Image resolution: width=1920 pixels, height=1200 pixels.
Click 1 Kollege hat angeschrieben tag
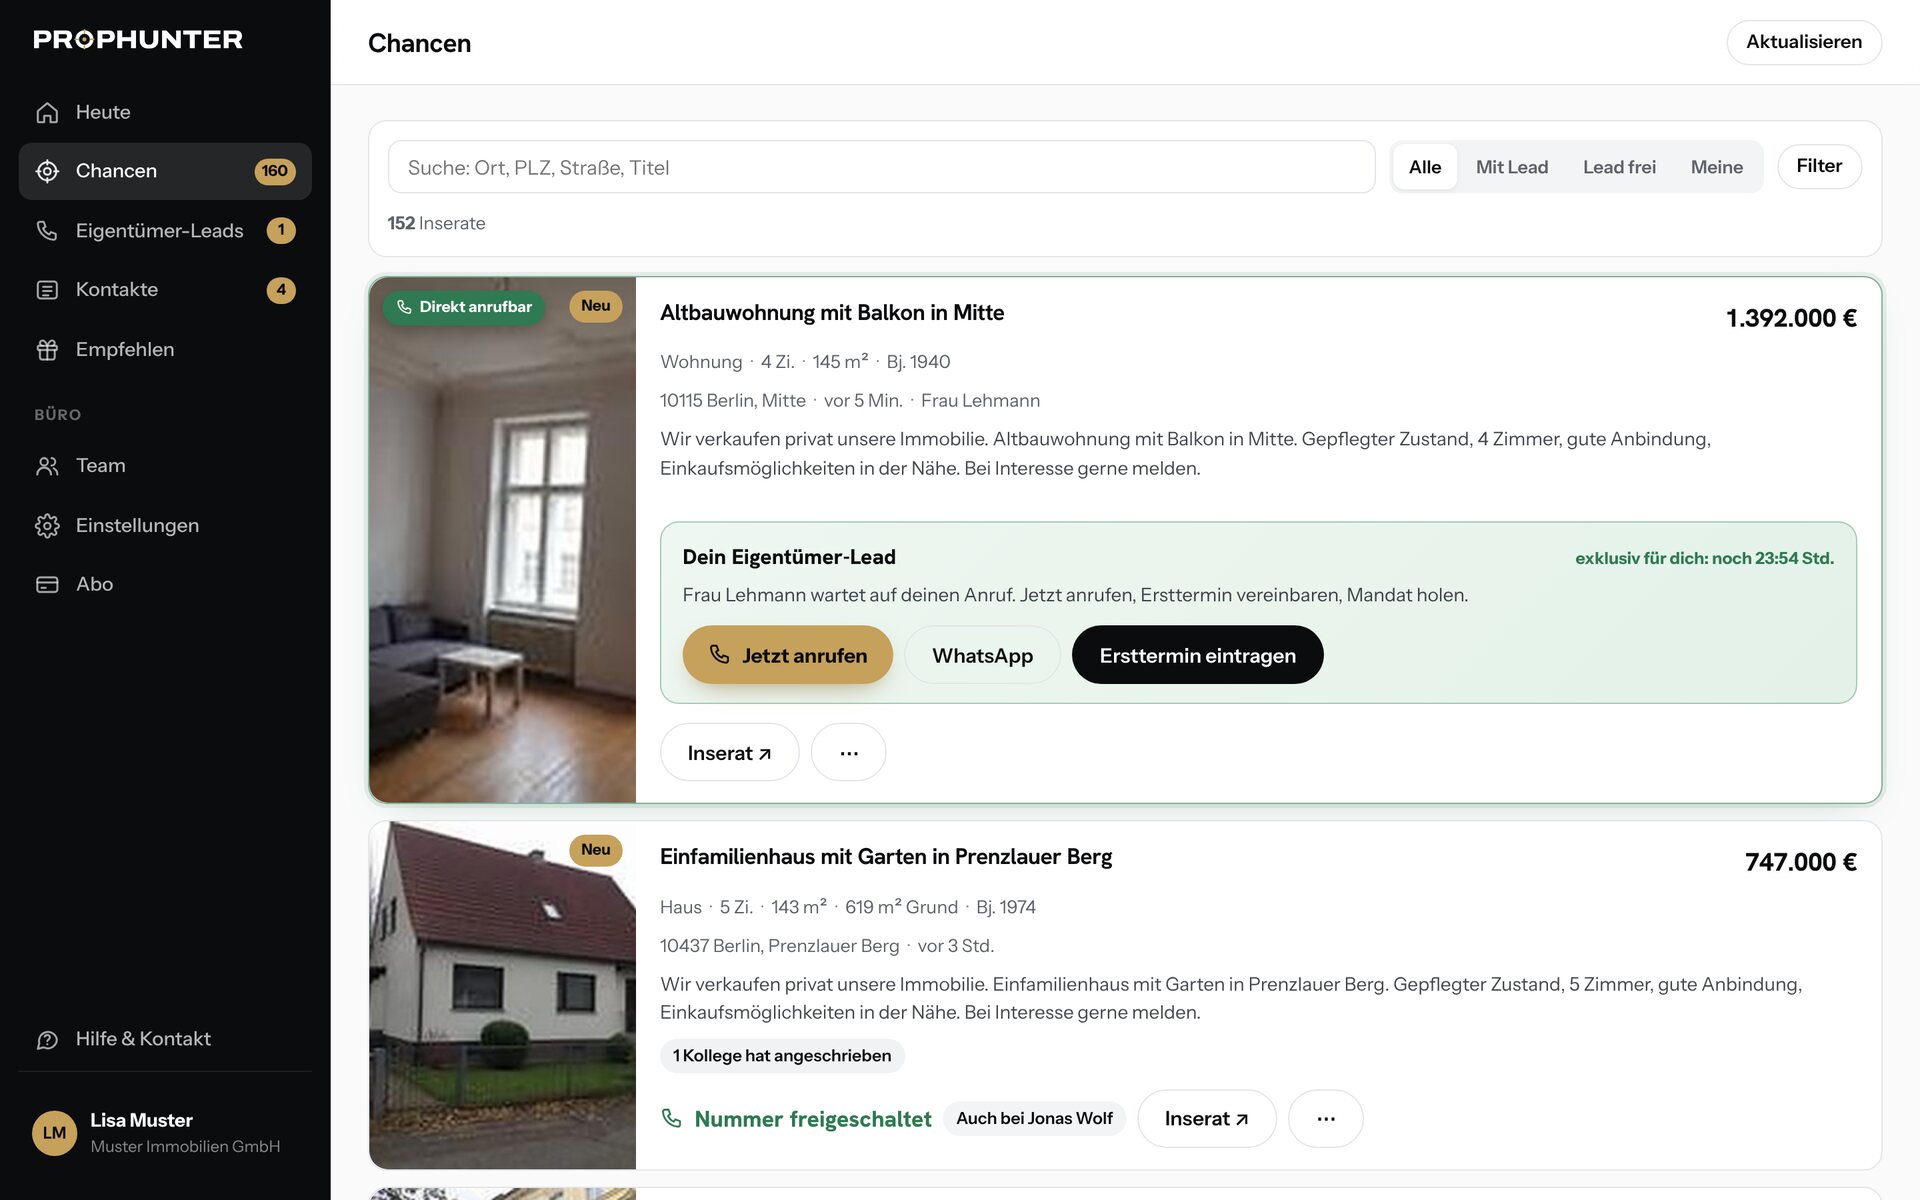[782, 1056]
